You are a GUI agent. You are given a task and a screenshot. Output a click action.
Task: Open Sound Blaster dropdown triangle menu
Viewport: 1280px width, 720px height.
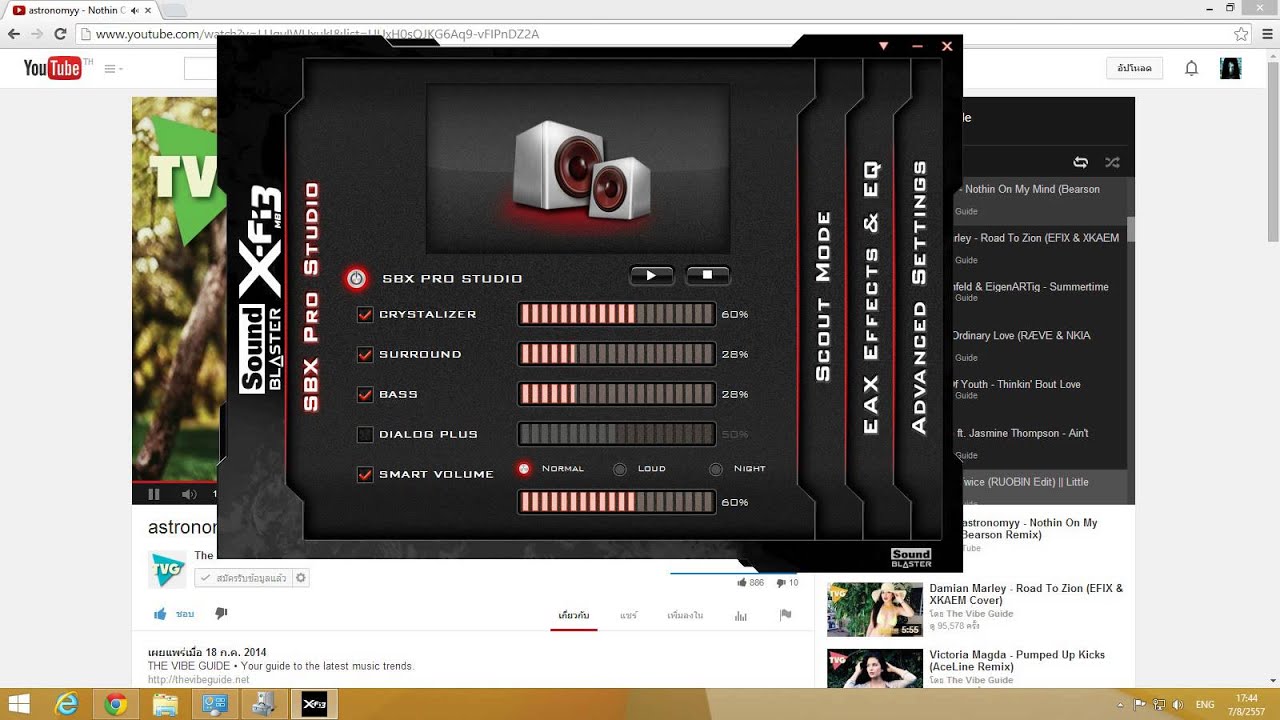click(x=883, y=46)
